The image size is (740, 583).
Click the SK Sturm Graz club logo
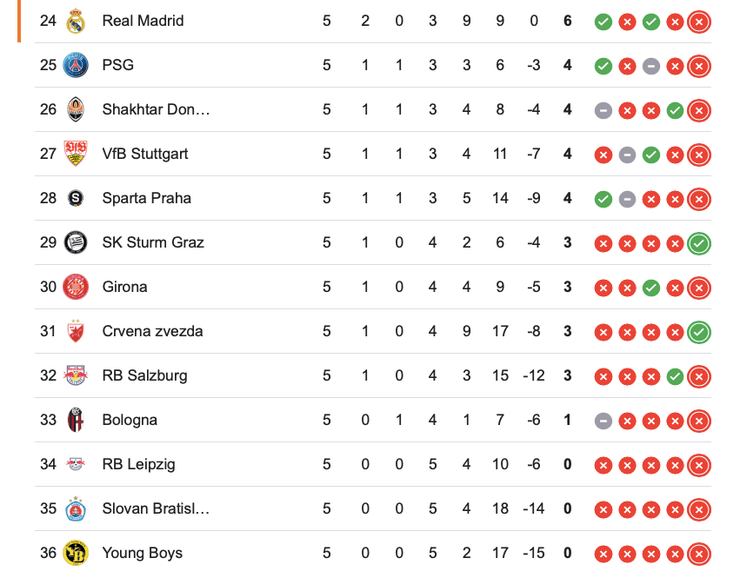tap(76, 242)
